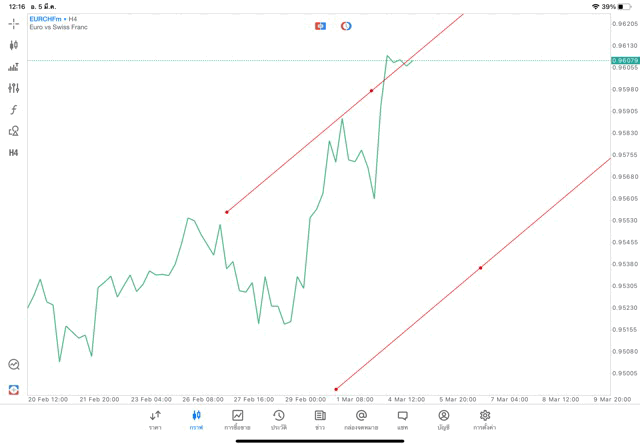Open the Mailbox (กล่องจดหมาย) tab
Screen dimensions: 640x447
(x=361, y=419)
